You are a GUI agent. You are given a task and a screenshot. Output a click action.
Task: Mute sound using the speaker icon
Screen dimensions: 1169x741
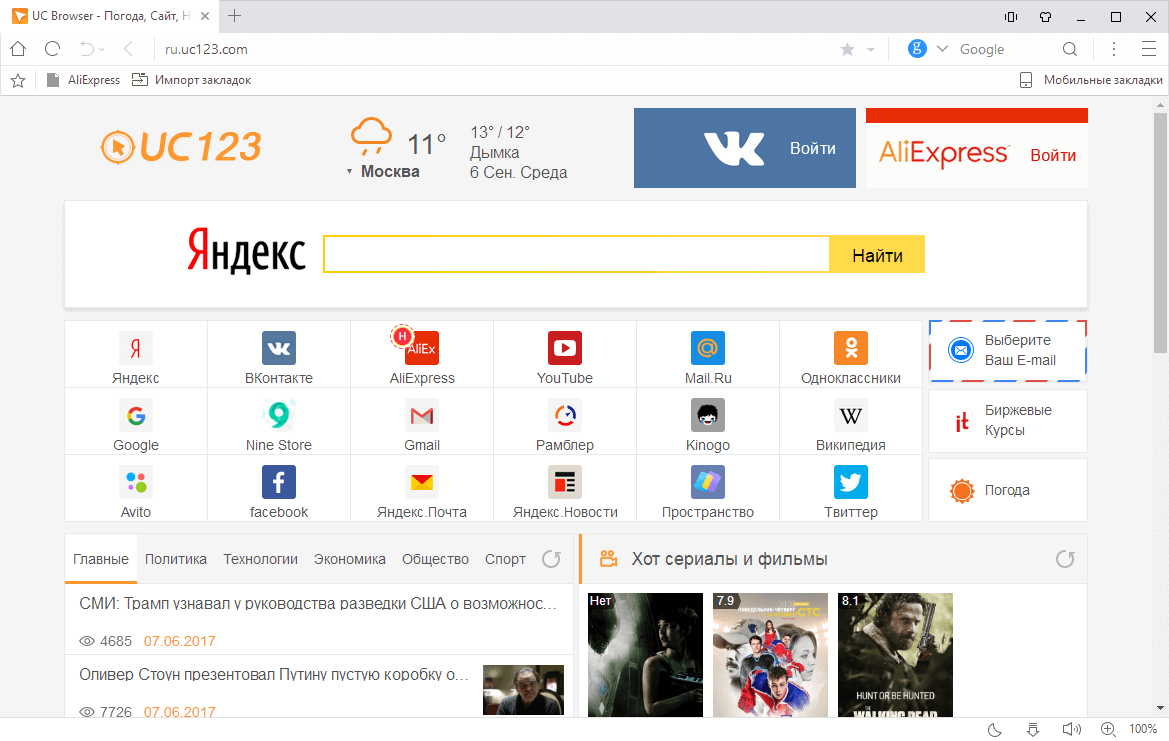click(1071, 729)
